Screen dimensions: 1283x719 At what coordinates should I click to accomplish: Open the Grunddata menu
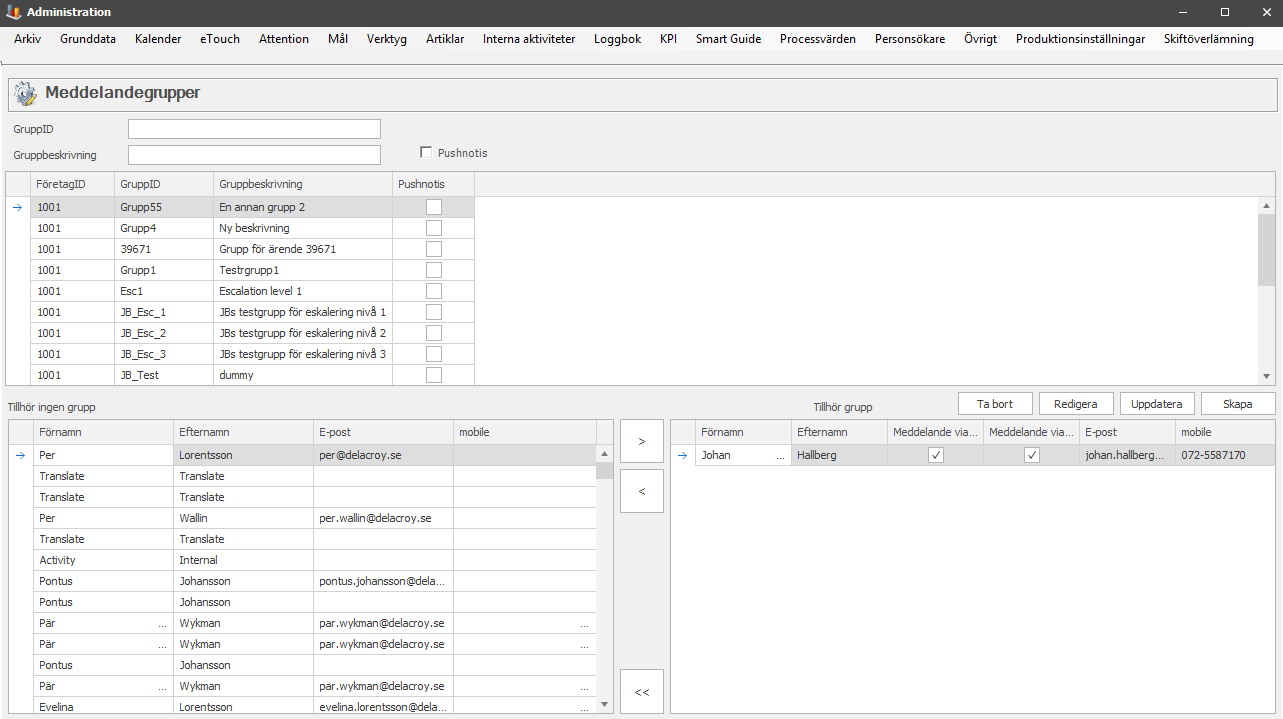[x=88, y=39]
